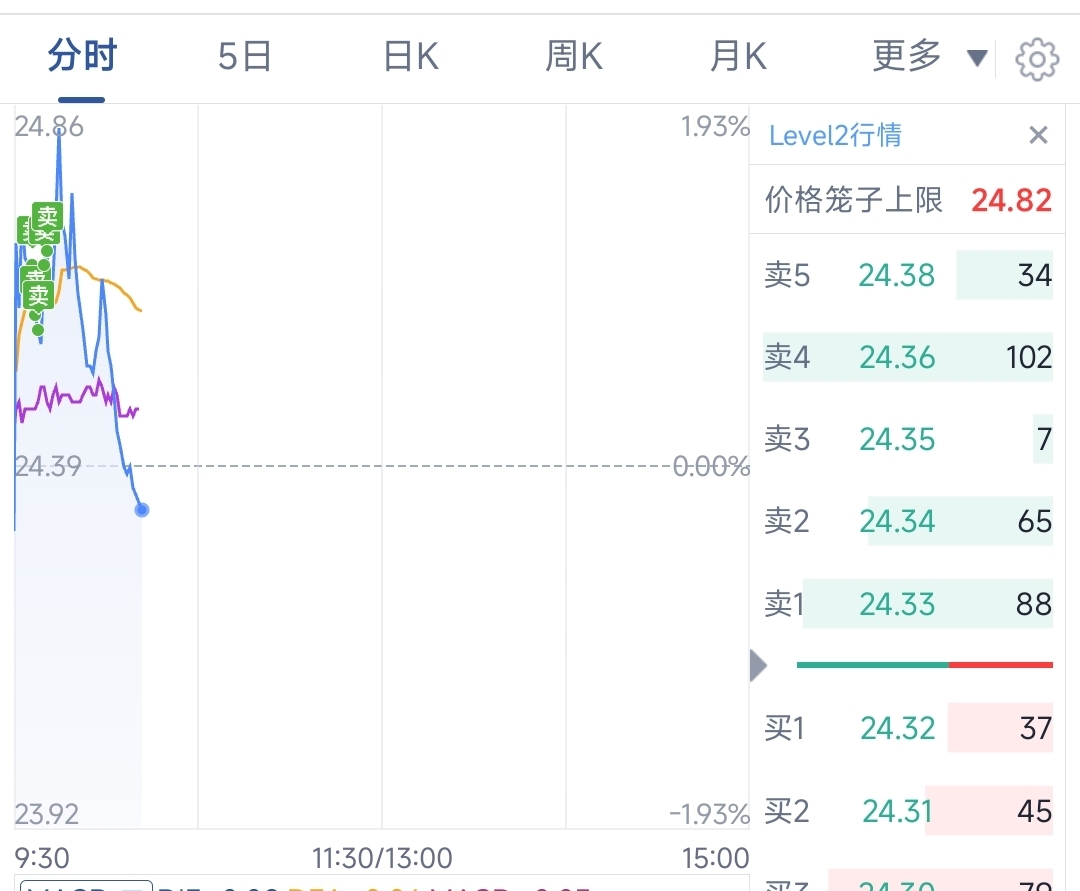Tap the buy-sell ratio bar

click(x=924, y=665)
